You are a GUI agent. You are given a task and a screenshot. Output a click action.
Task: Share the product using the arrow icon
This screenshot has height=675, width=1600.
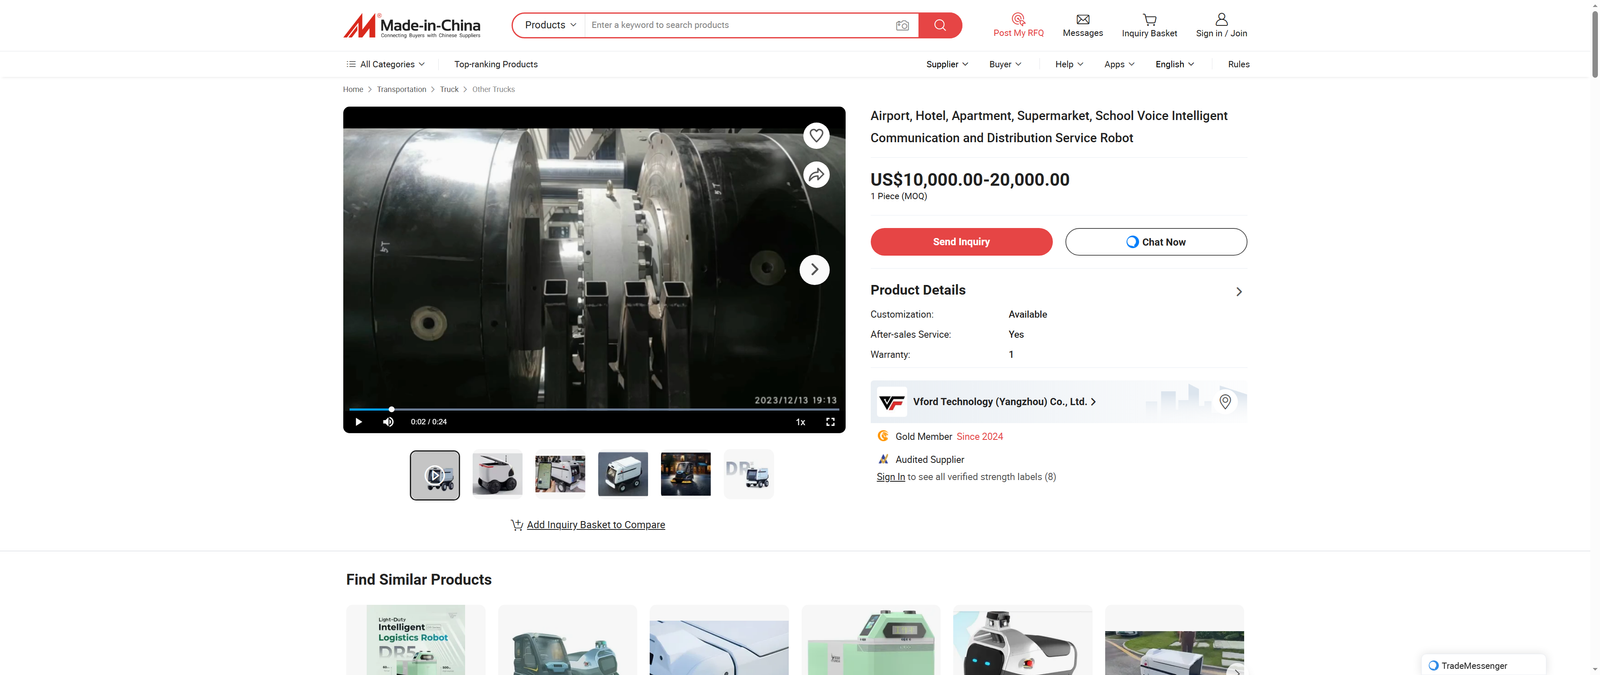pyautogui.click(x=816, y=175)
